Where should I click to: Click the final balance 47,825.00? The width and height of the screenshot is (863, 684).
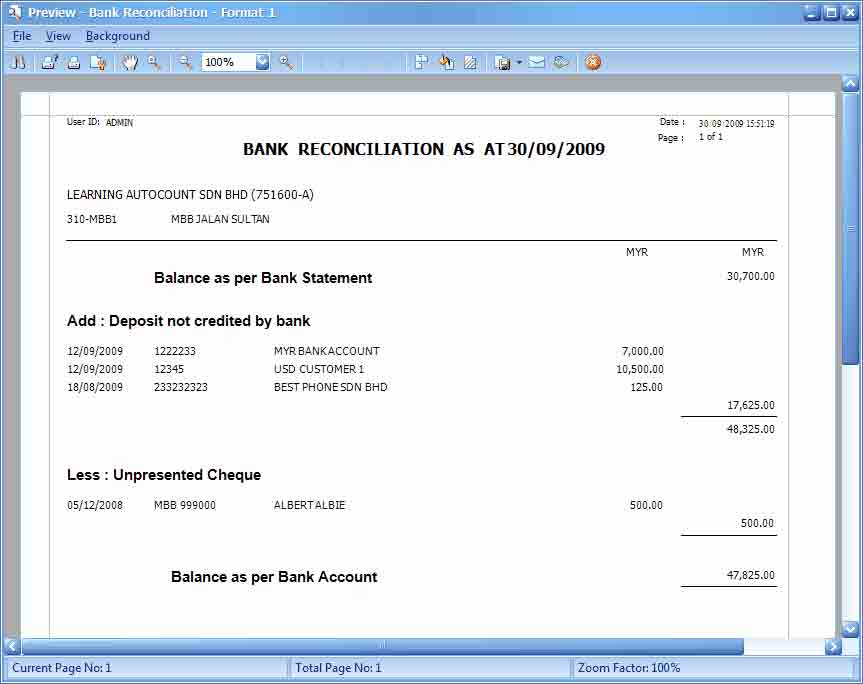[751, 575]
